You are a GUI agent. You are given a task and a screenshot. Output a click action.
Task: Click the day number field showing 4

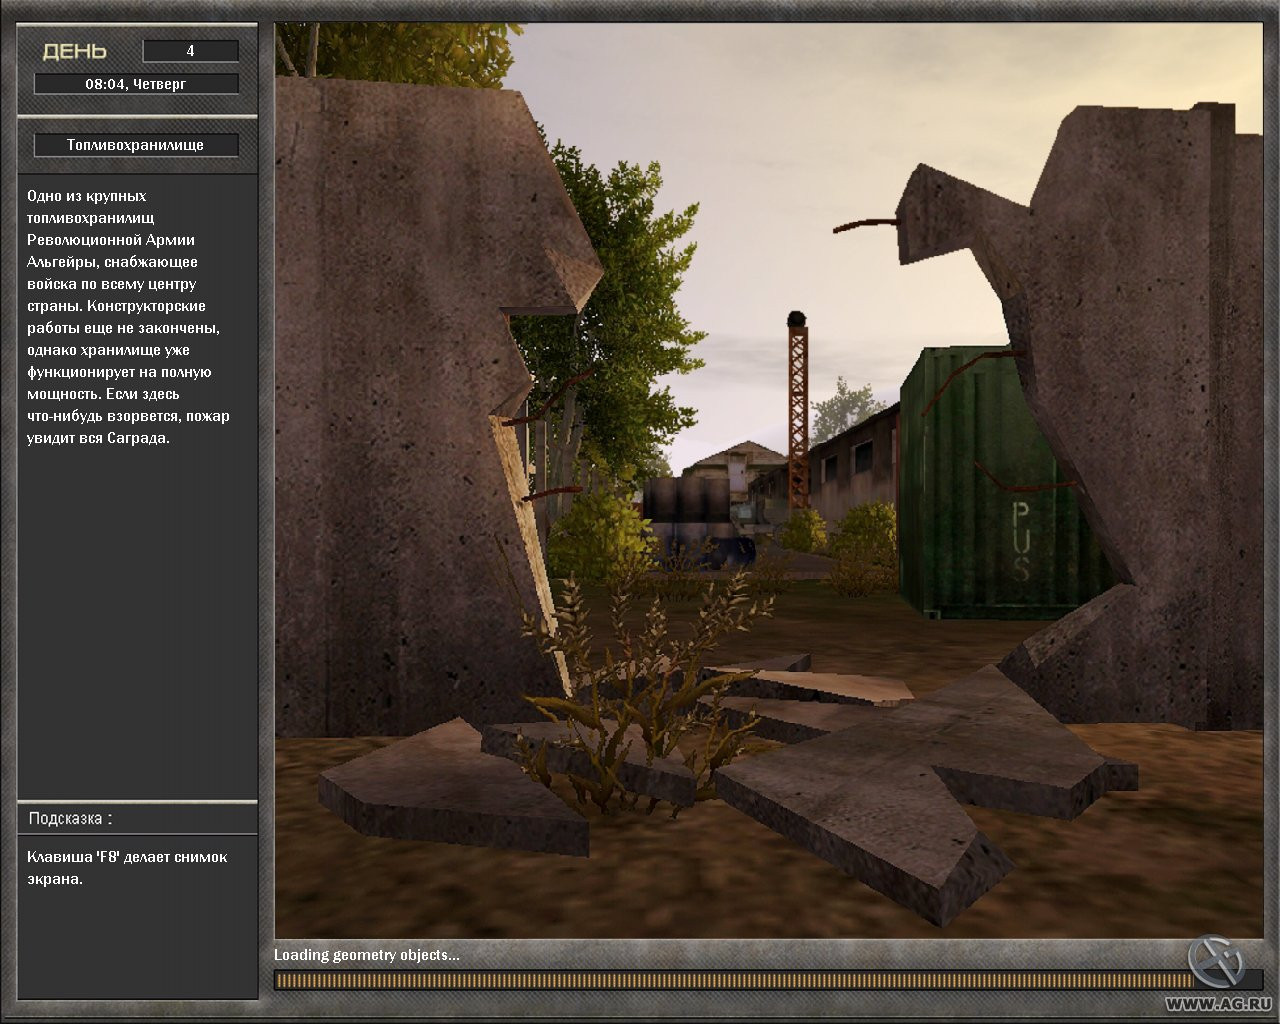click(x=191, y=51)
